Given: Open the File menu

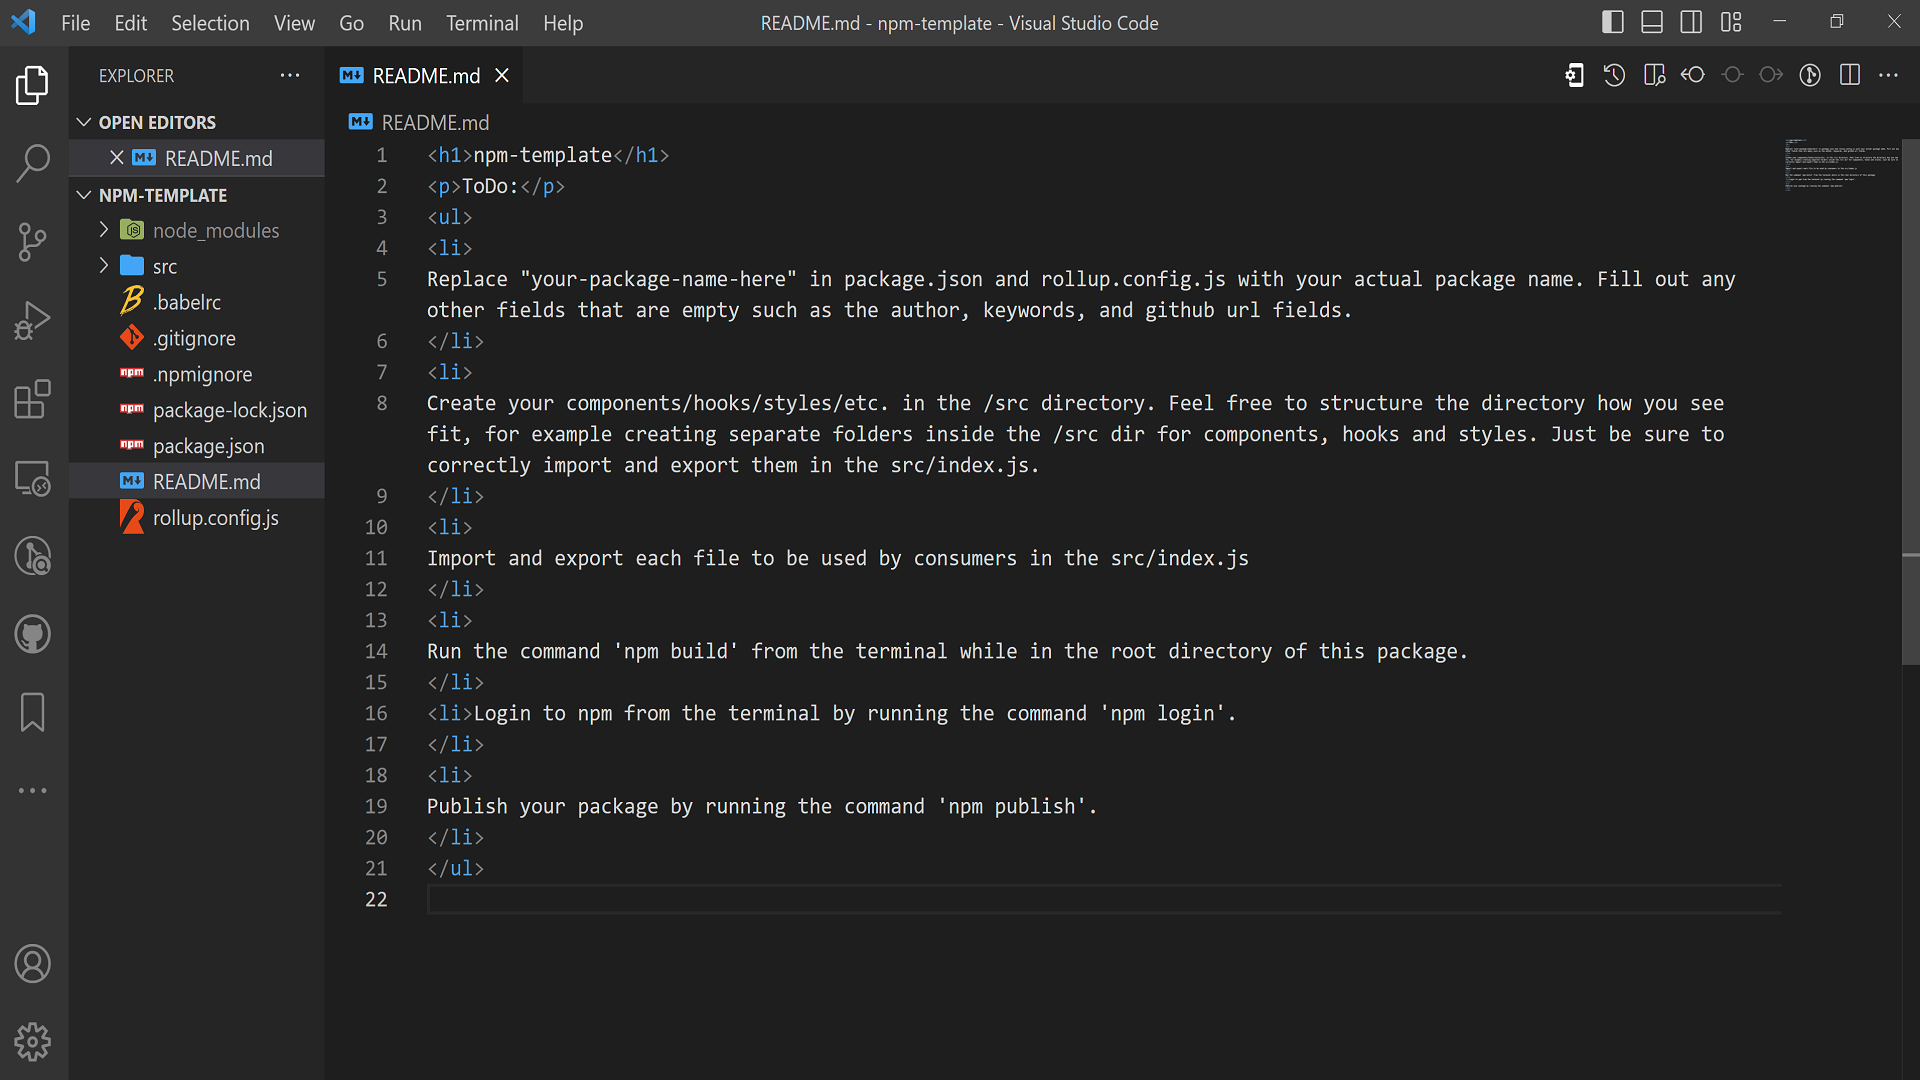Looking at the screenshot, I should coord(75,23).
